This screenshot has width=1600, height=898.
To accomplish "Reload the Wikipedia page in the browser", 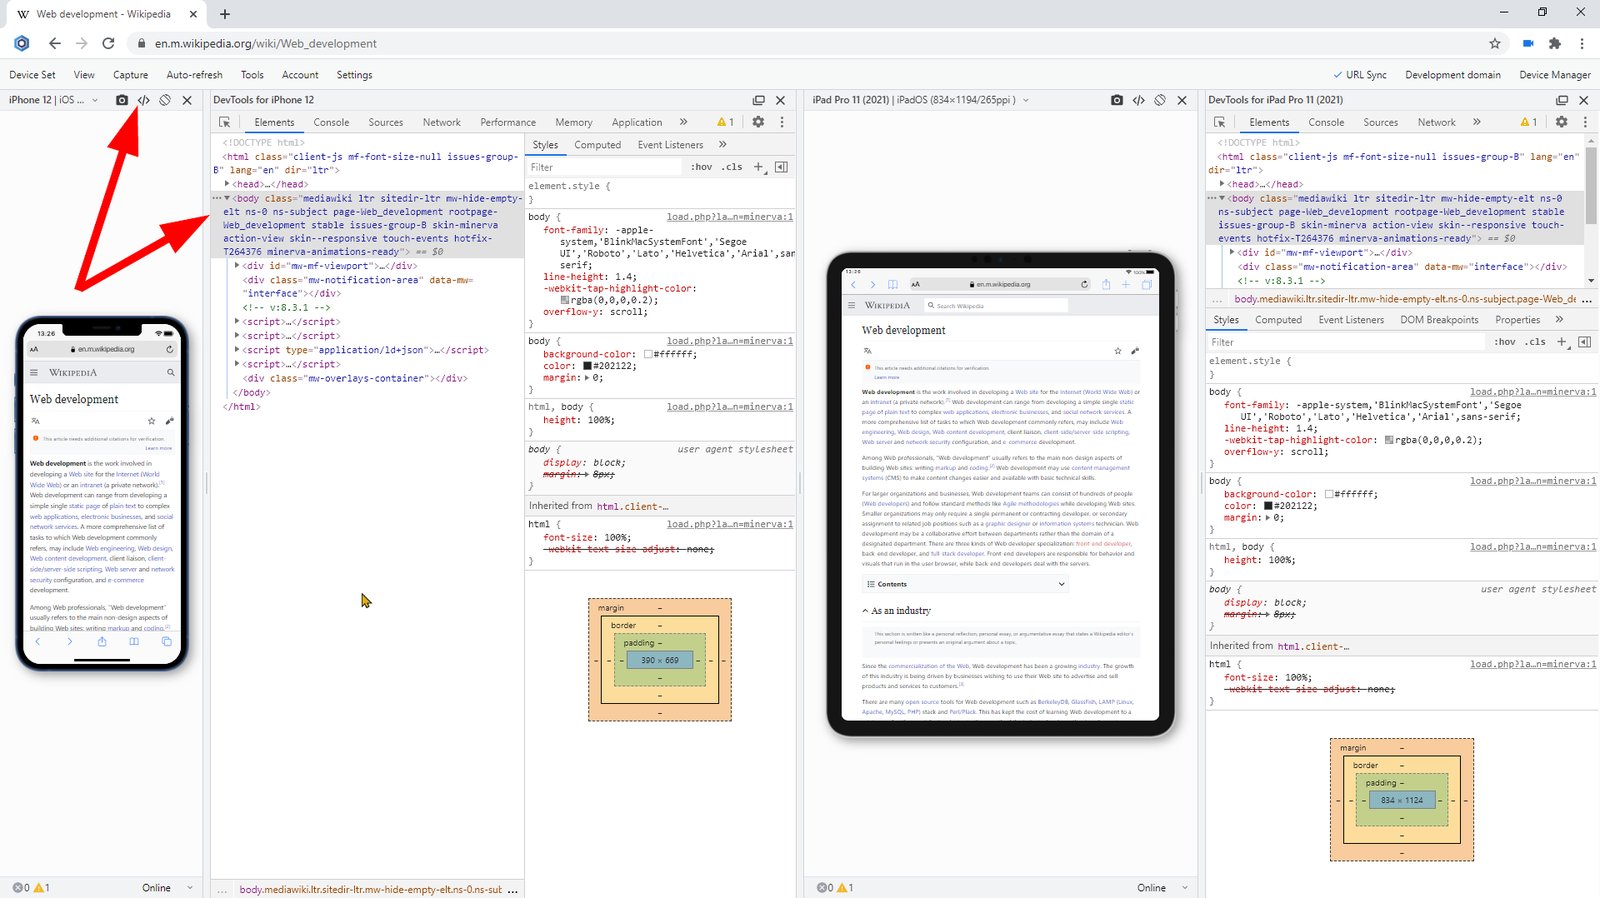I will pyautogui.click(x=108, y=43).
